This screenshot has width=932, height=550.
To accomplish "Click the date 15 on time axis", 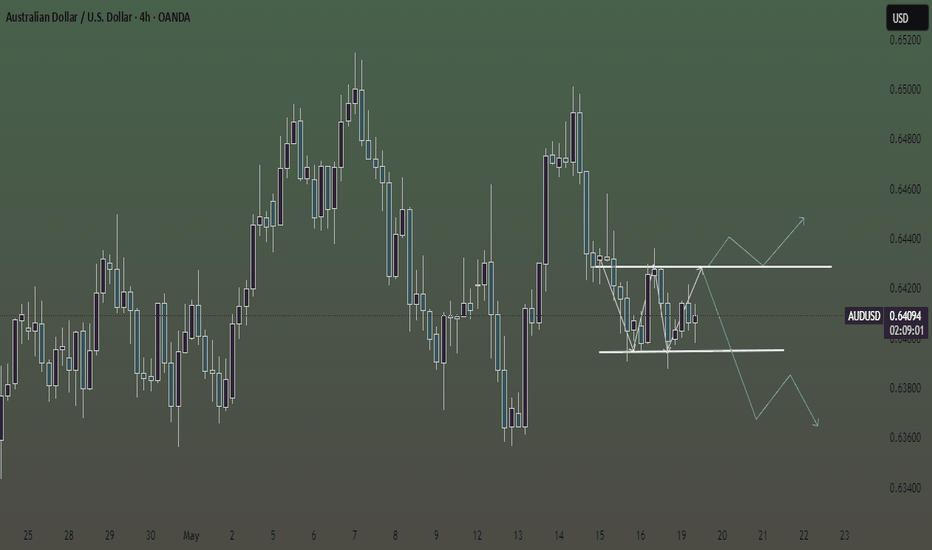I will tap(599, 536).
